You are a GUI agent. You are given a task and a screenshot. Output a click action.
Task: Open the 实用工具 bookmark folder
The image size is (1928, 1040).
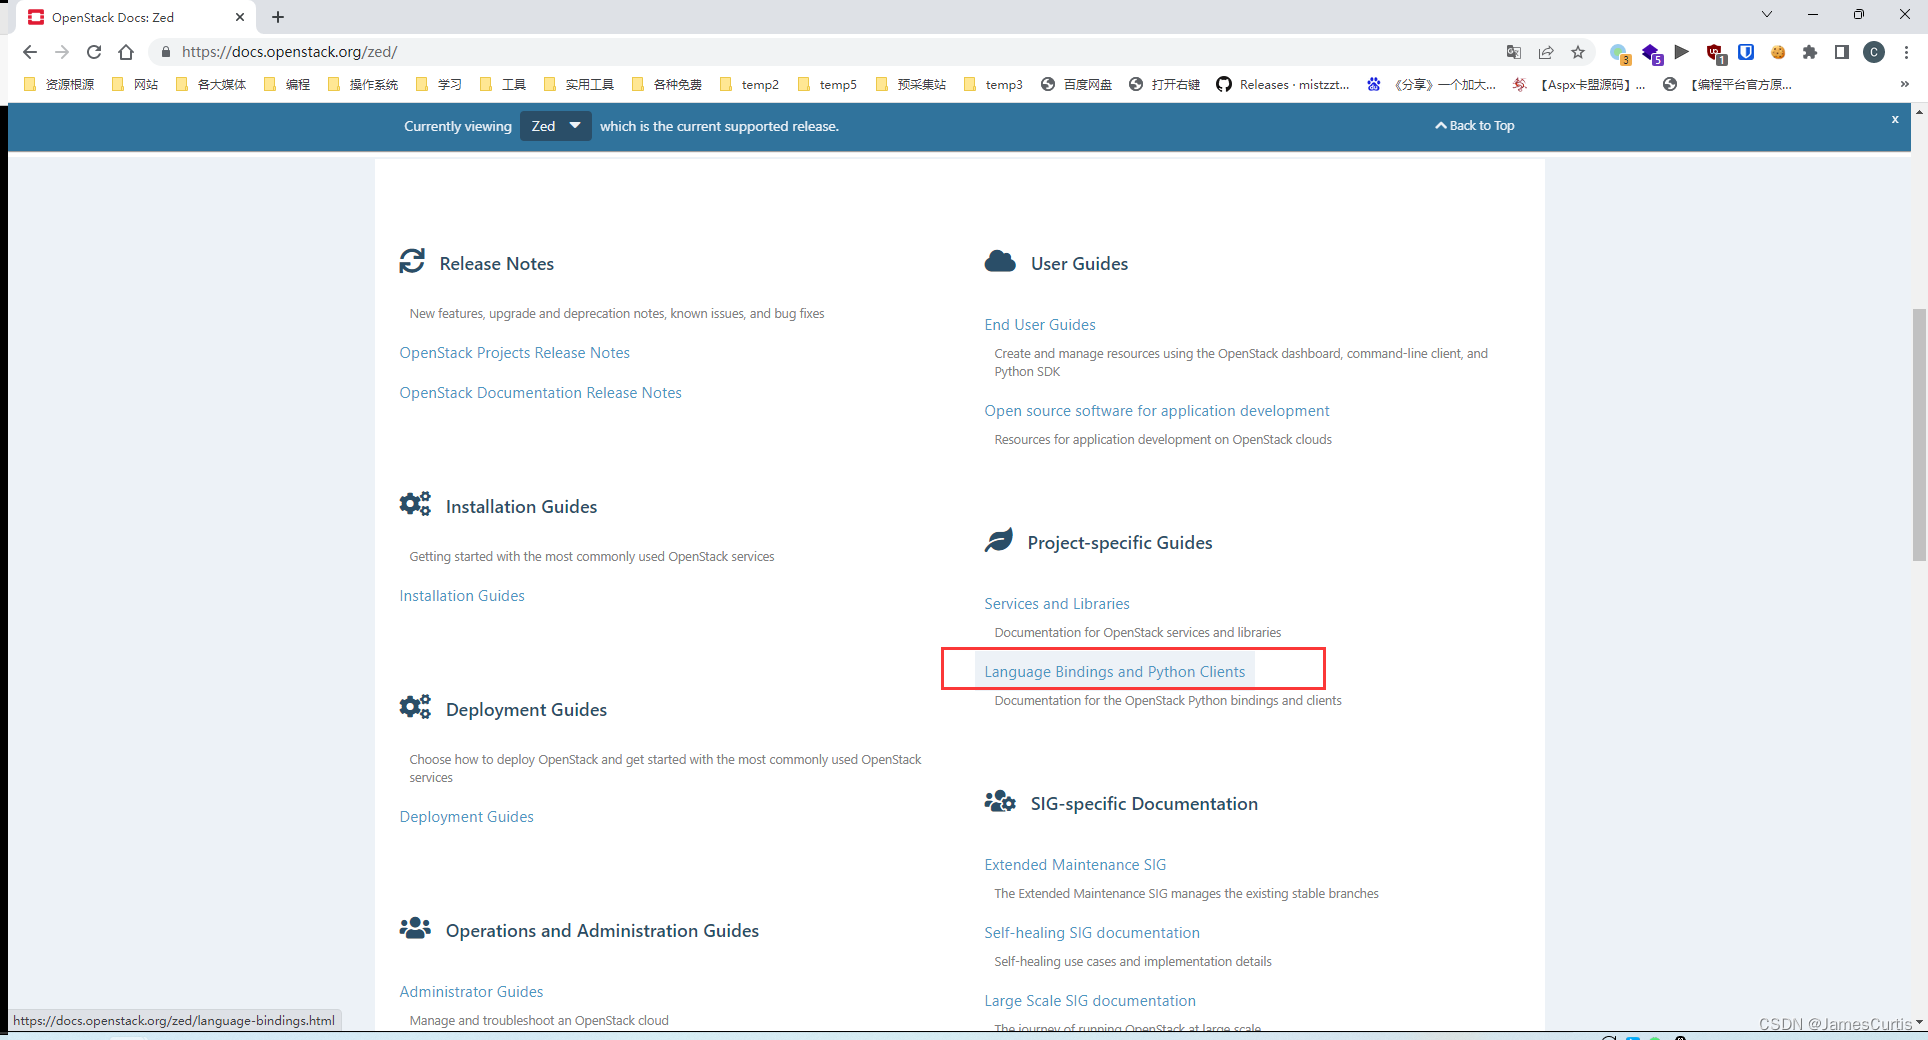pyautogui.click(x=579, y=84)
